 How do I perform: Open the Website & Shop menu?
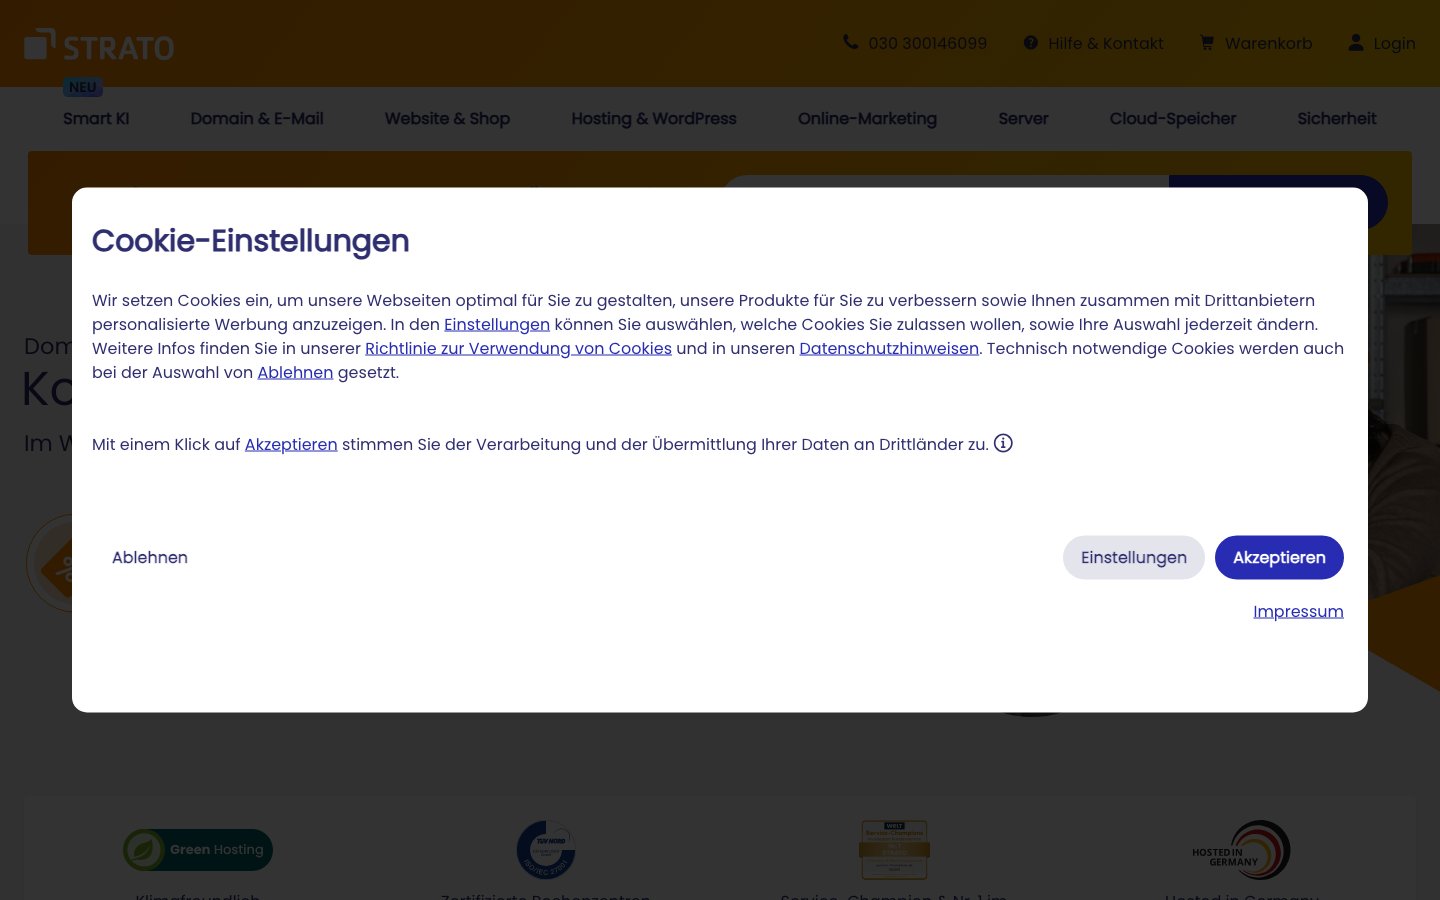pos(447,118)
